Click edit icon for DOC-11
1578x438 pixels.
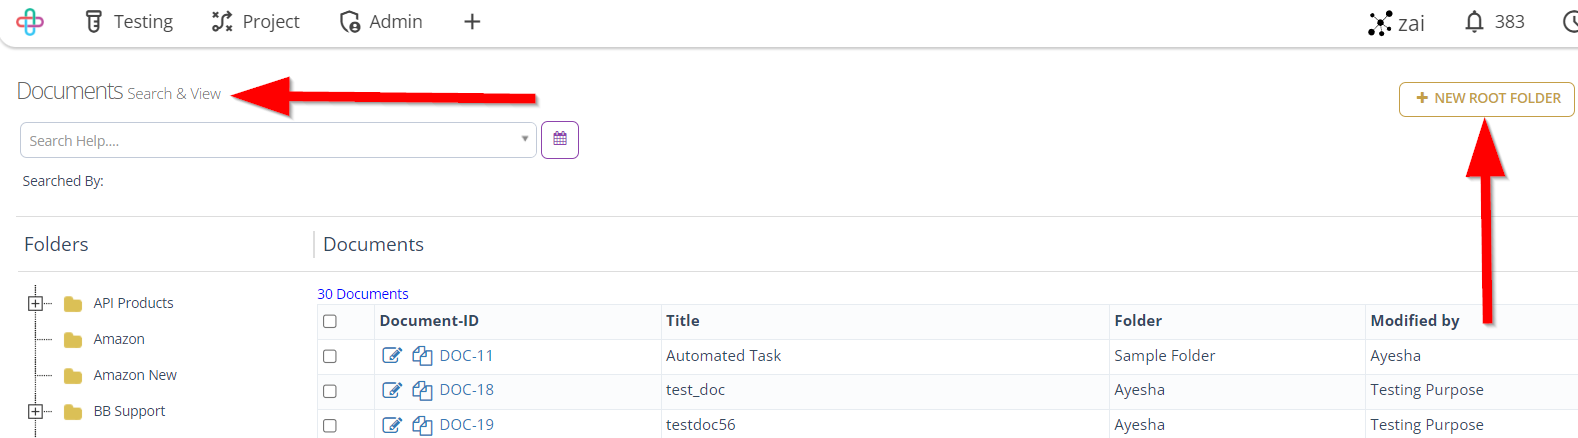(x=392, y=355)
